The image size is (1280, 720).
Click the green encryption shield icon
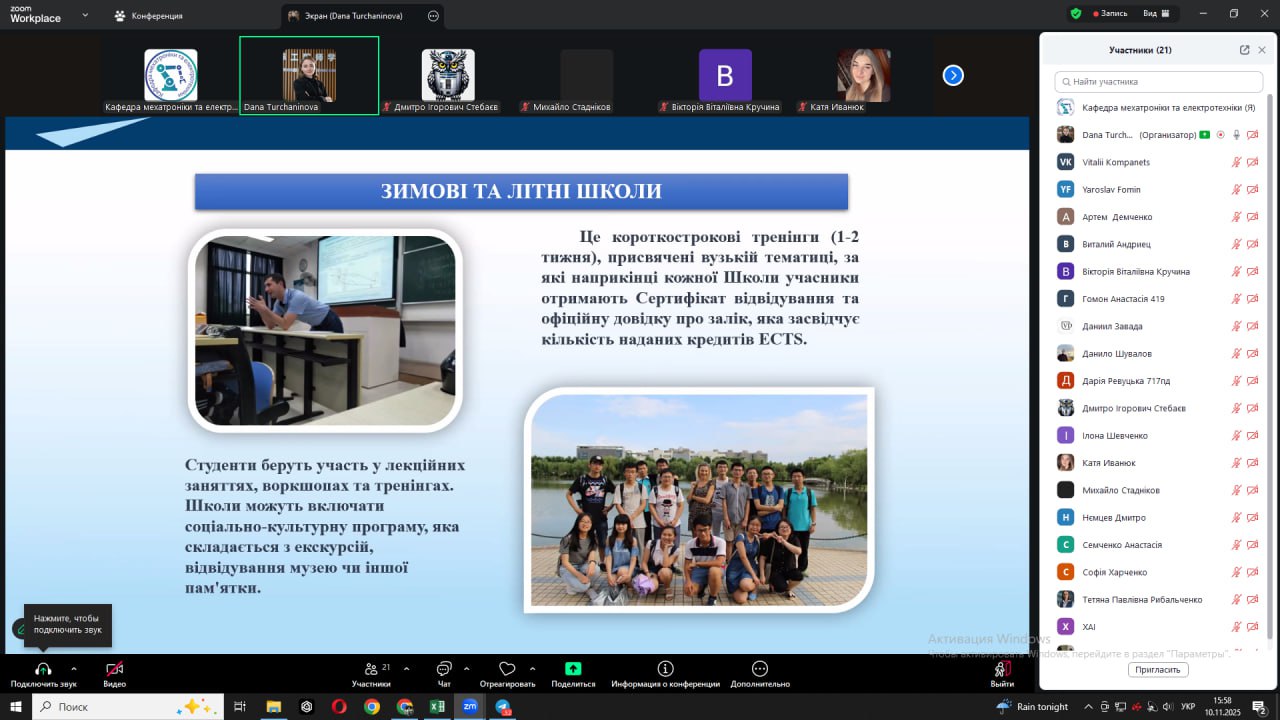coord(1076,14)
